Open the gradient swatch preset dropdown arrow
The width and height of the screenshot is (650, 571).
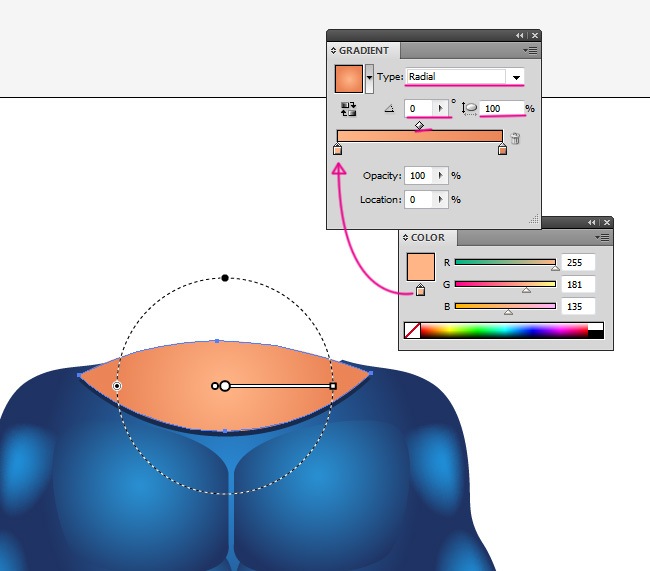click(x=370, y=77)
